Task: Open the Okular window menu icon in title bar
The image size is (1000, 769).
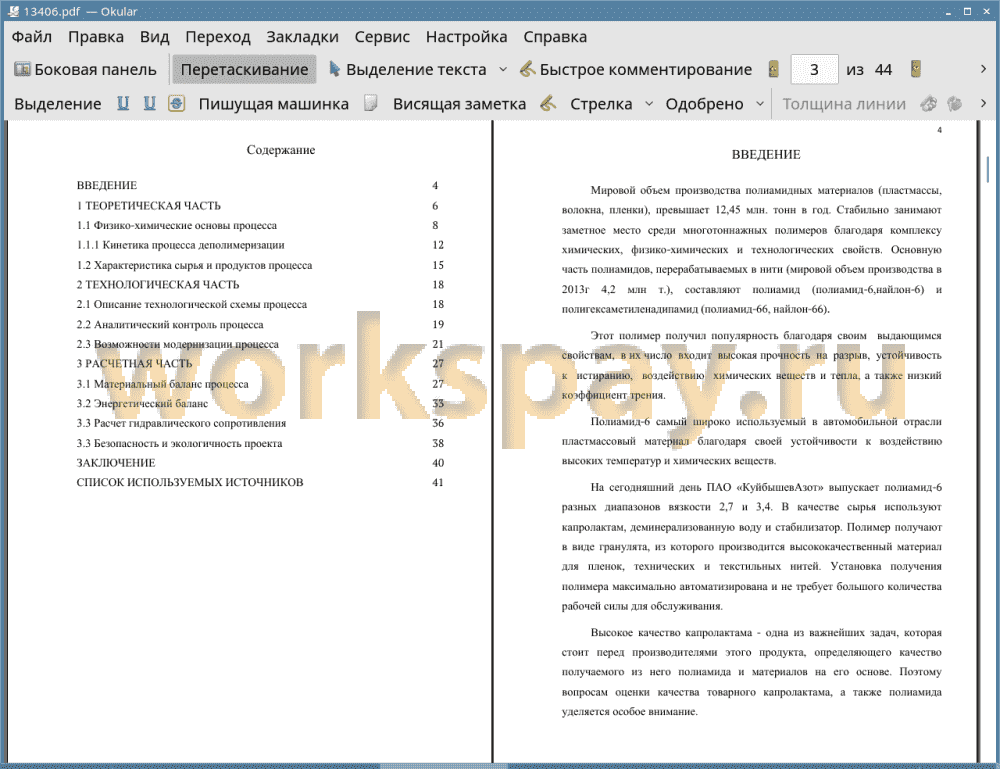Action: [13, 11]
